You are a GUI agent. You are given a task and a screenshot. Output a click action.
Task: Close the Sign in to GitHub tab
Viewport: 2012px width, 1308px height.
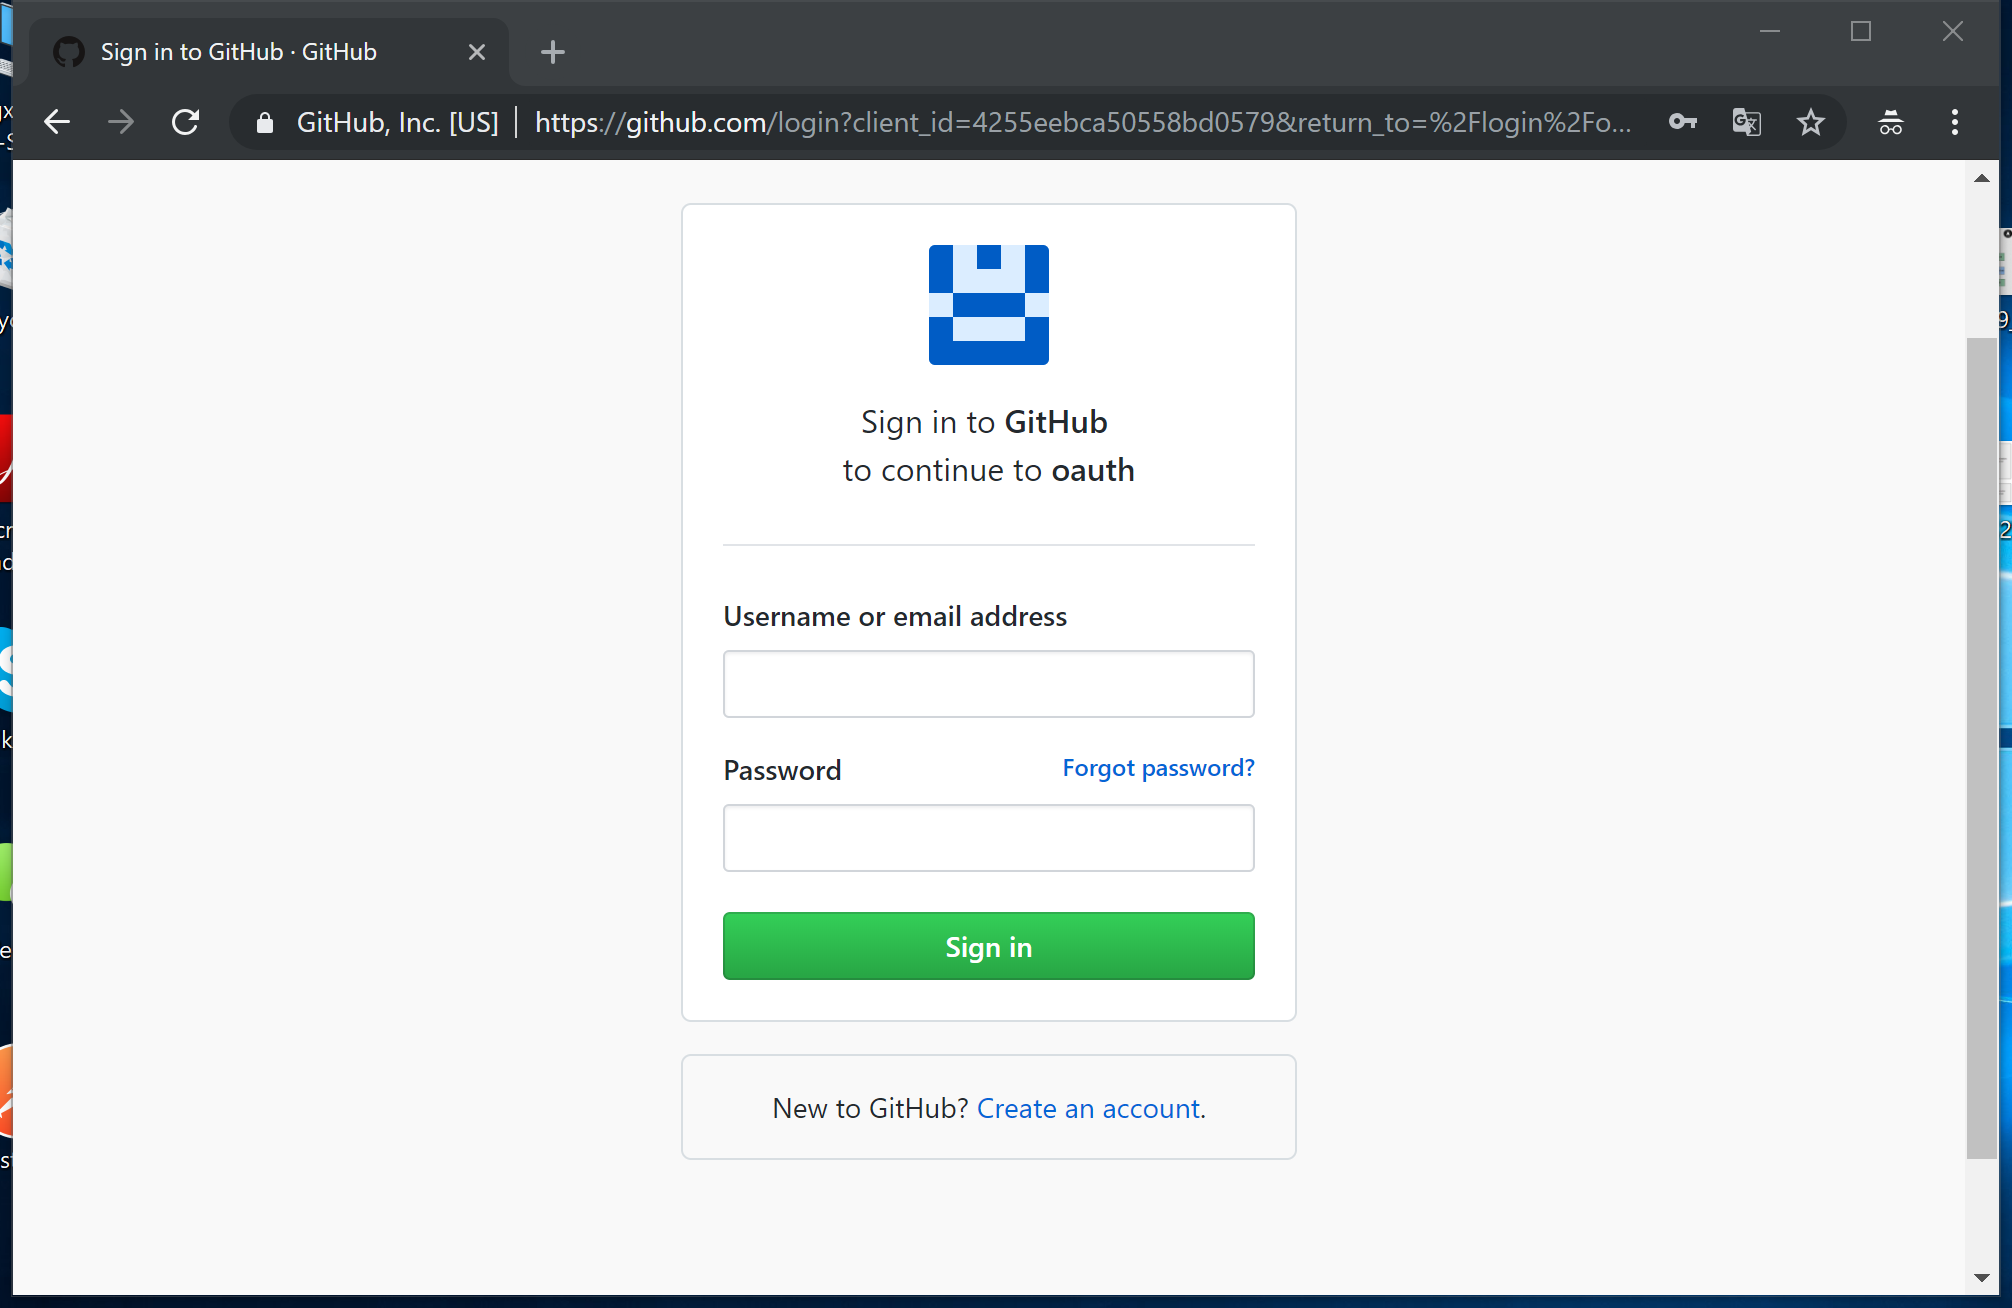point(477,52)
